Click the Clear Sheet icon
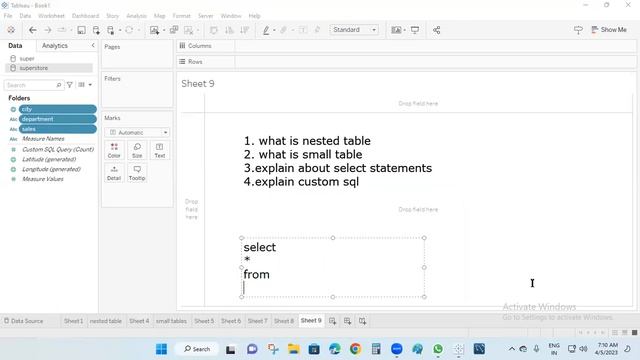Screen dimensions: 640x360 tap(189, 30)
